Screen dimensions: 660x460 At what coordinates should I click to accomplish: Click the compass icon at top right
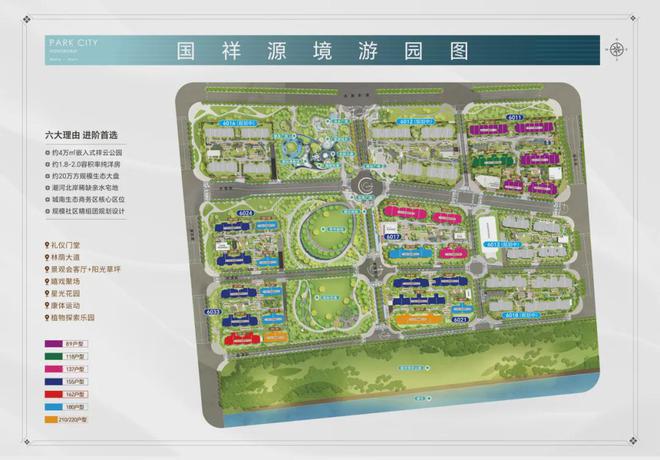click(x=618, y=49)
